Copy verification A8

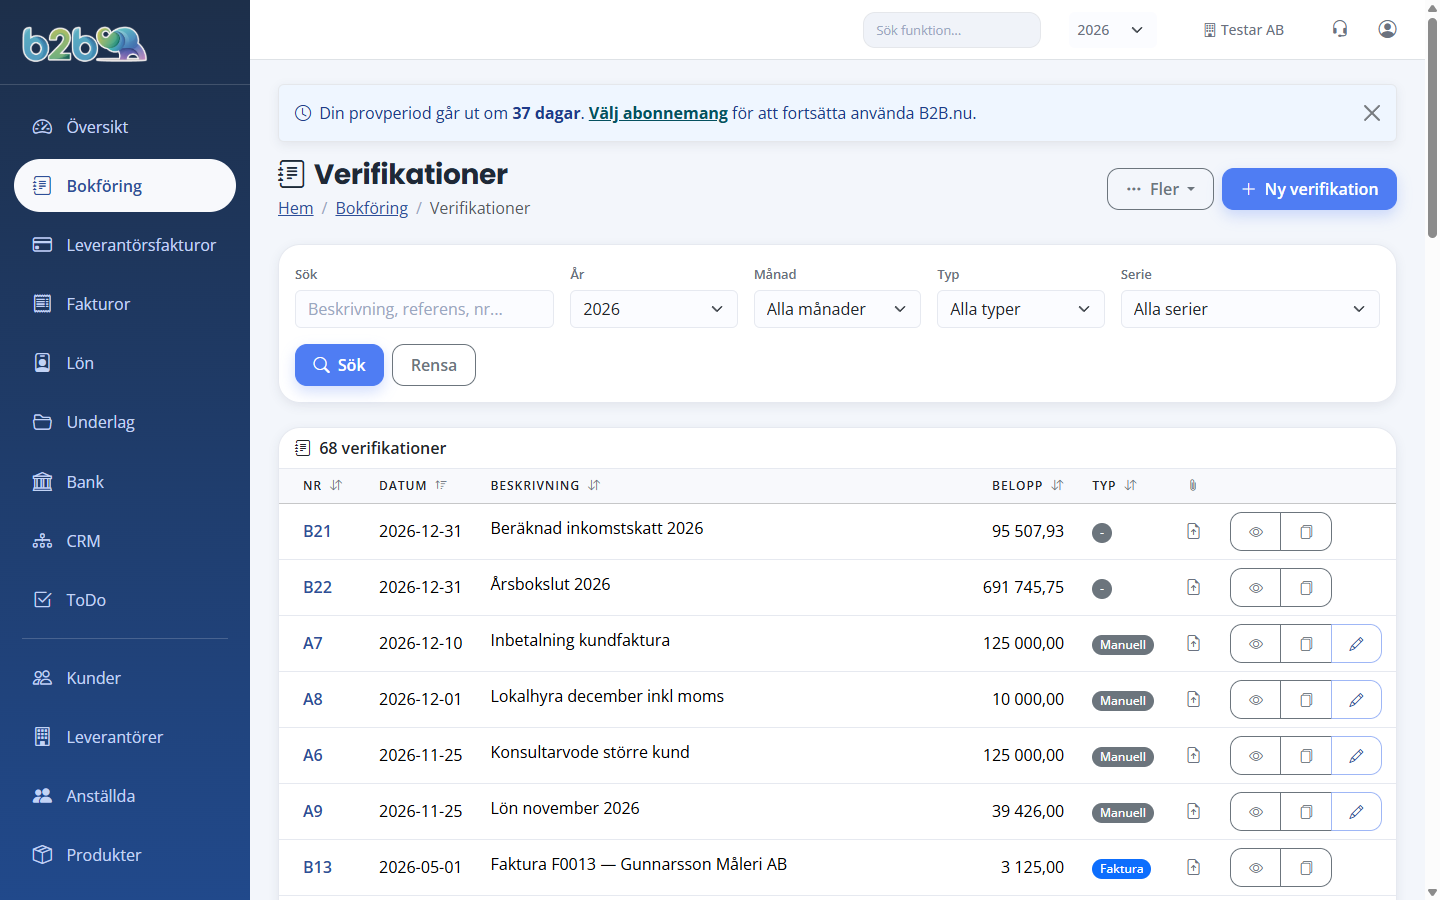click(x=1306, y=700)
